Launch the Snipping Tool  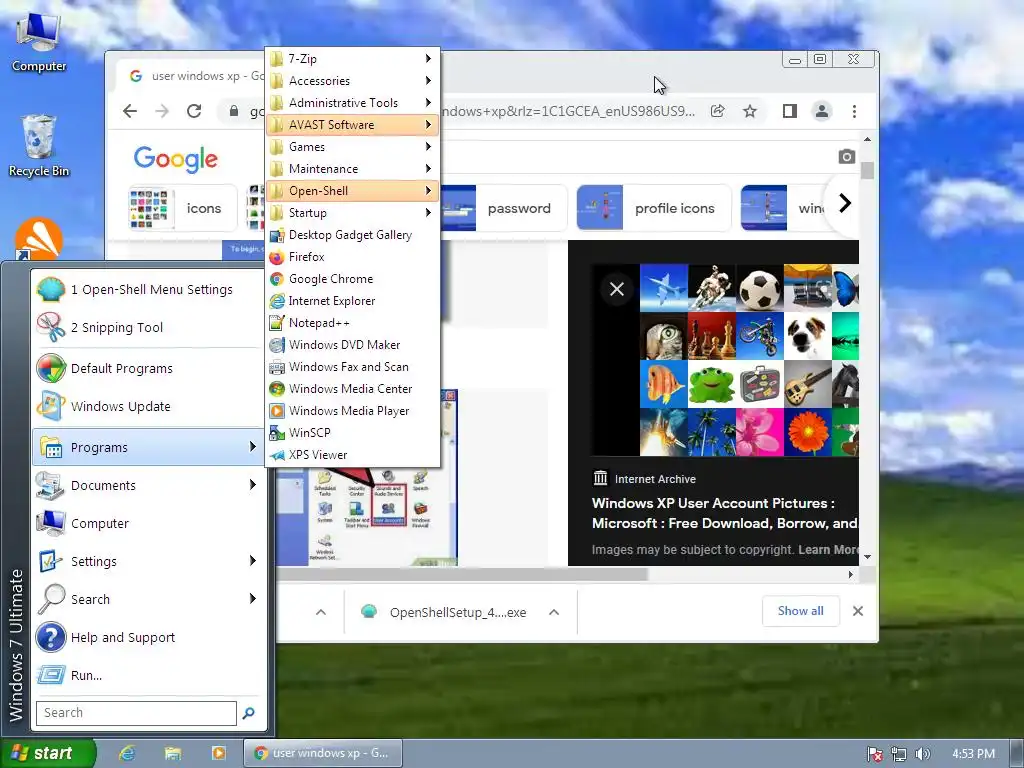tap(148, 327)
